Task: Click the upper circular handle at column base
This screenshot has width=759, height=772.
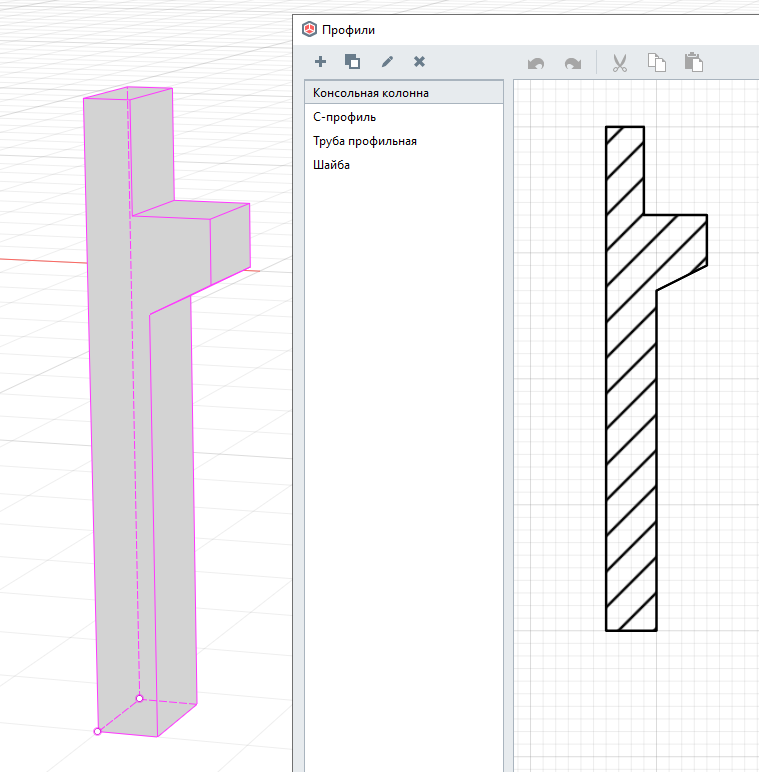Action: (139, 698)
